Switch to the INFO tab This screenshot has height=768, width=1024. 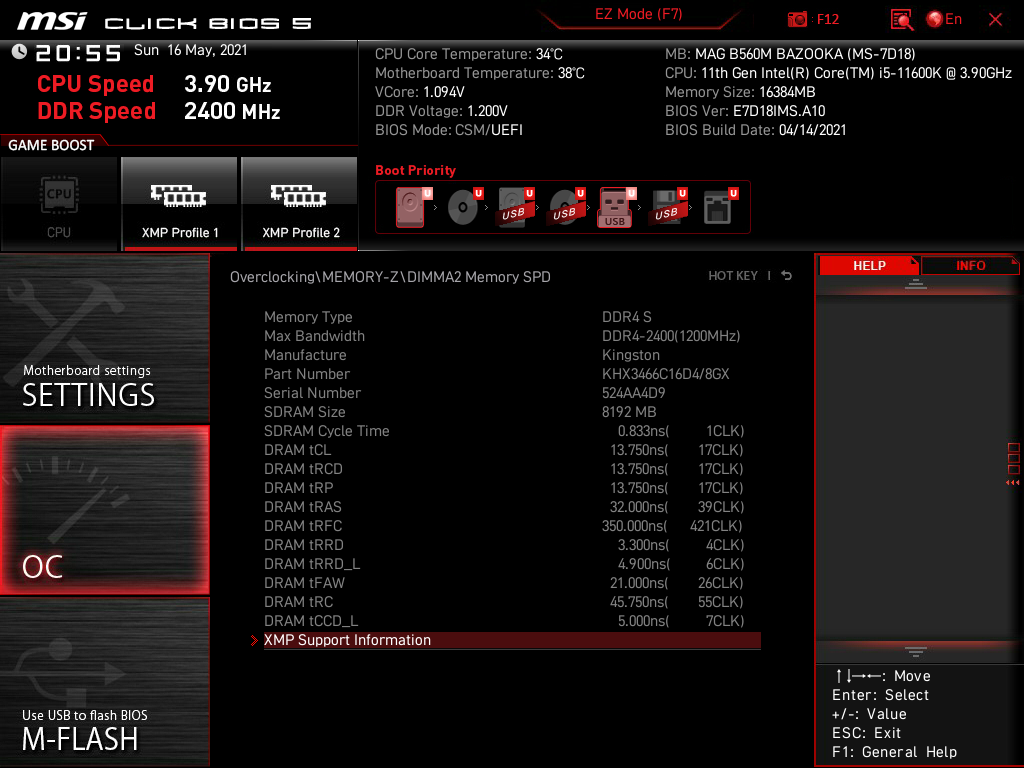pyautogui.click(x=970, y=265)
